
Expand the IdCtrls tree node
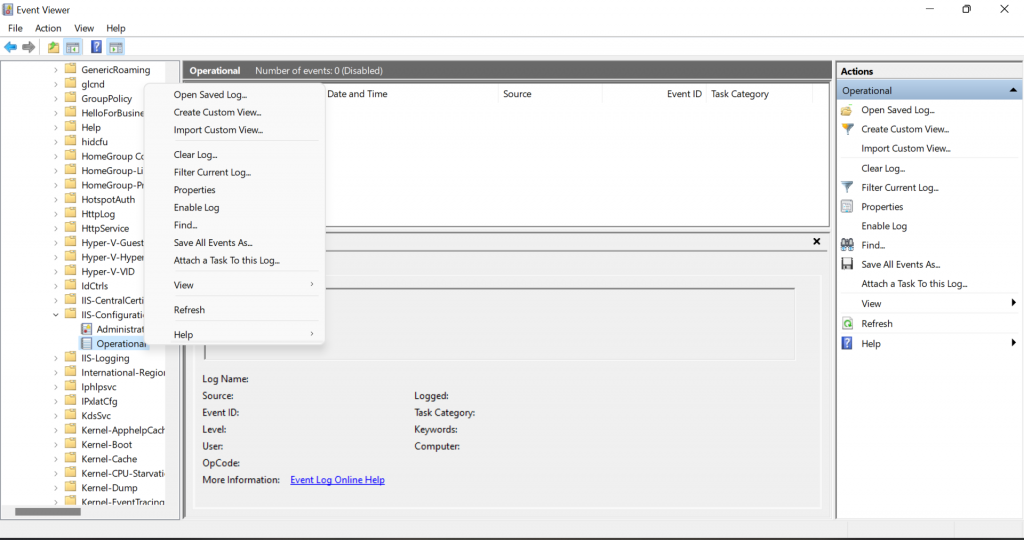click(x=56, y=286)
